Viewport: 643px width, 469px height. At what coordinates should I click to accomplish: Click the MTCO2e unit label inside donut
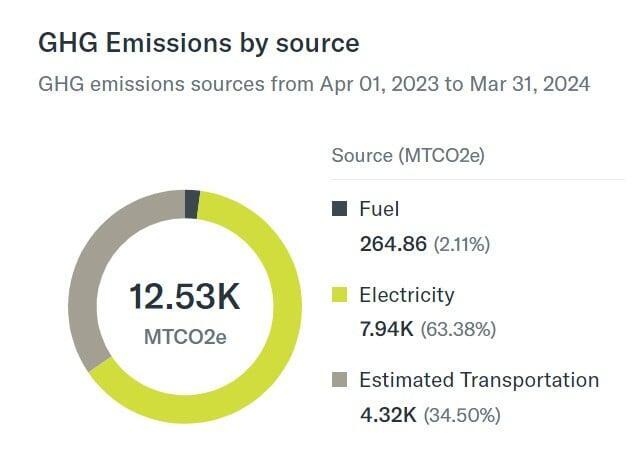[x=185, y=336]
